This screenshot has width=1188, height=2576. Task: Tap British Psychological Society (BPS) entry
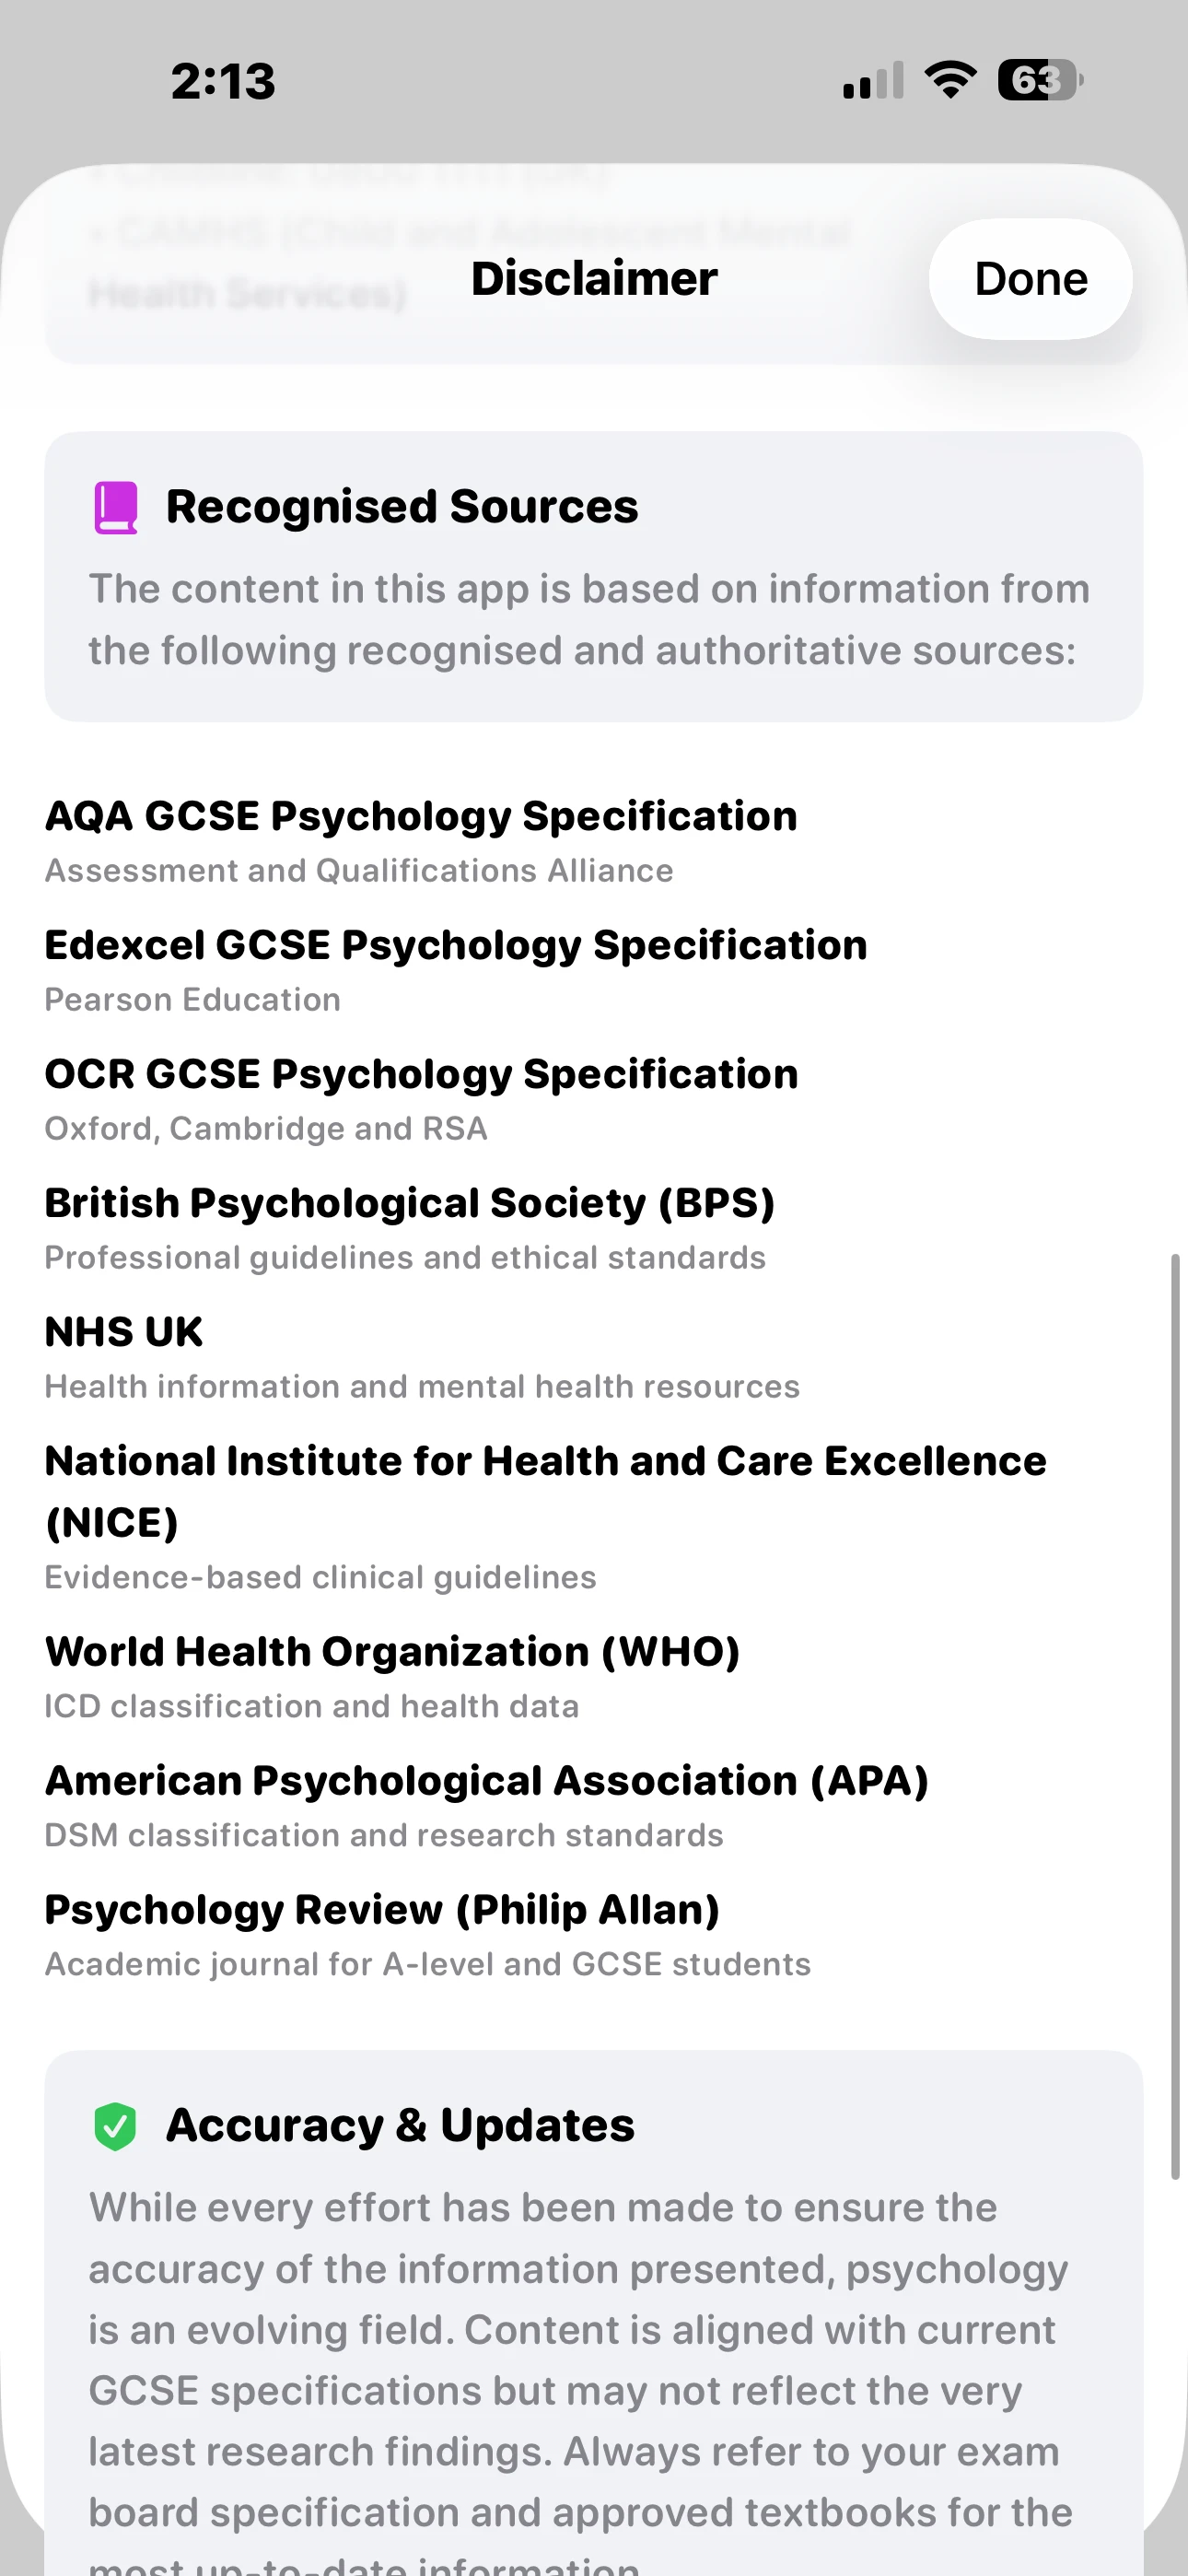[410, 1204]
